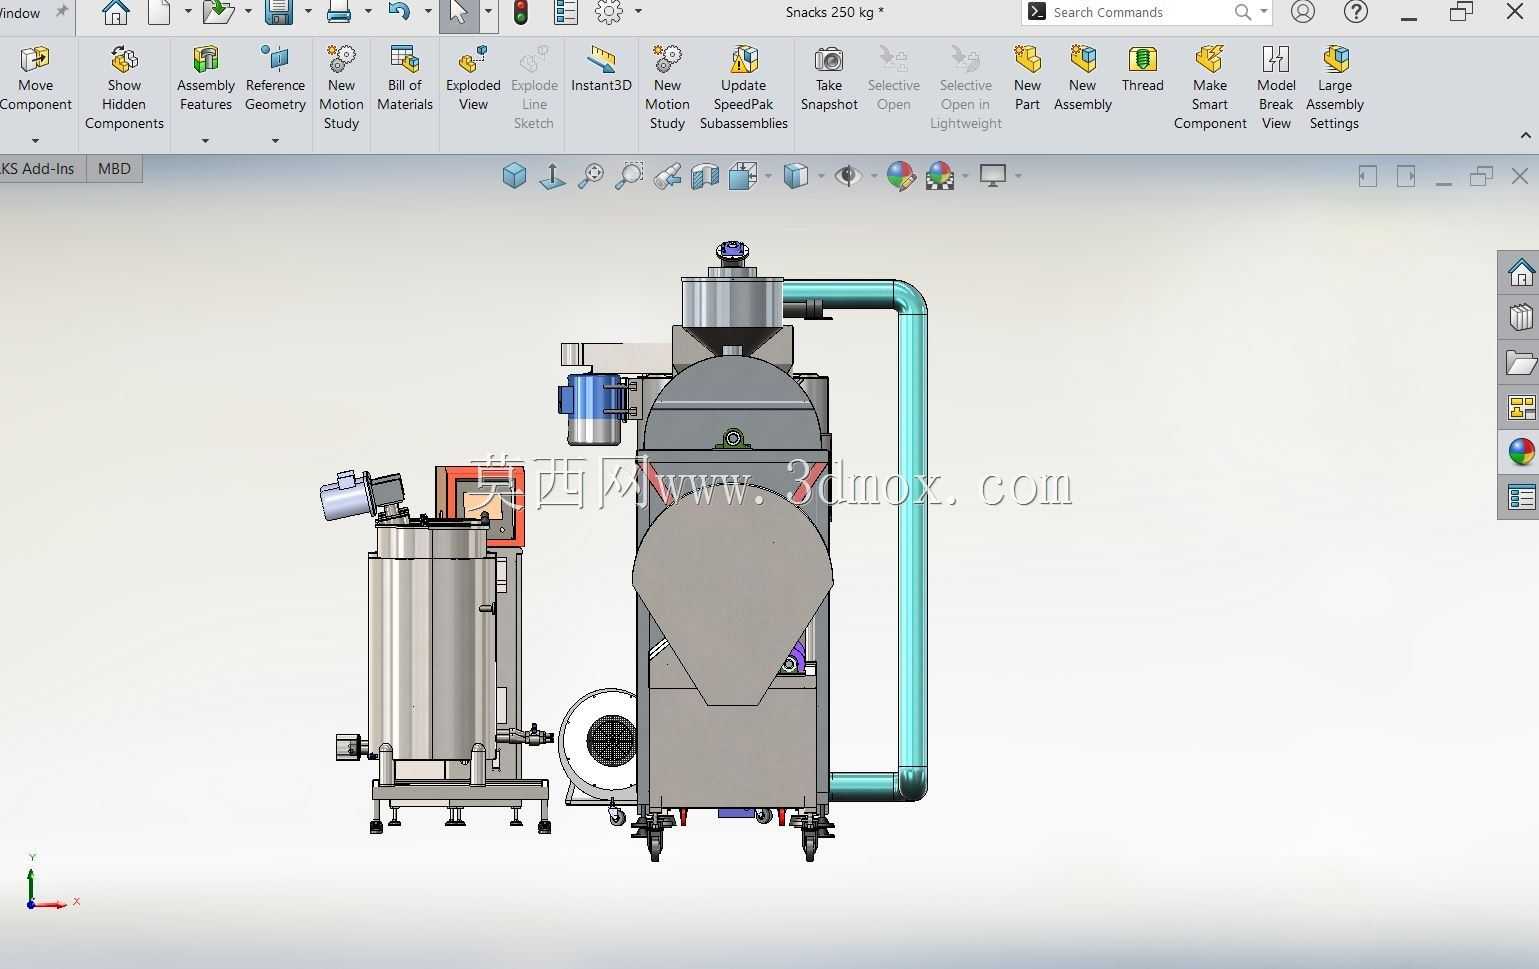This screenshot has width=1539, height=969.
Task: Create a new document with the New icon
Action: coord(160,12)
